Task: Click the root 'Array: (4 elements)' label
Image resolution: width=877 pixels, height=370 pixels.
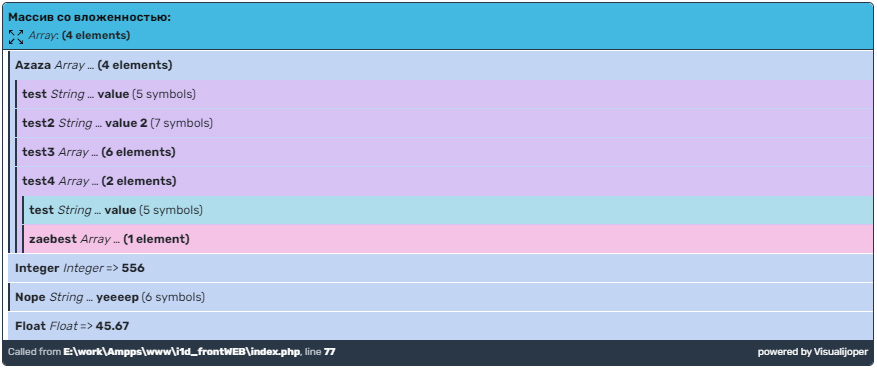Action: pos(79,36)
